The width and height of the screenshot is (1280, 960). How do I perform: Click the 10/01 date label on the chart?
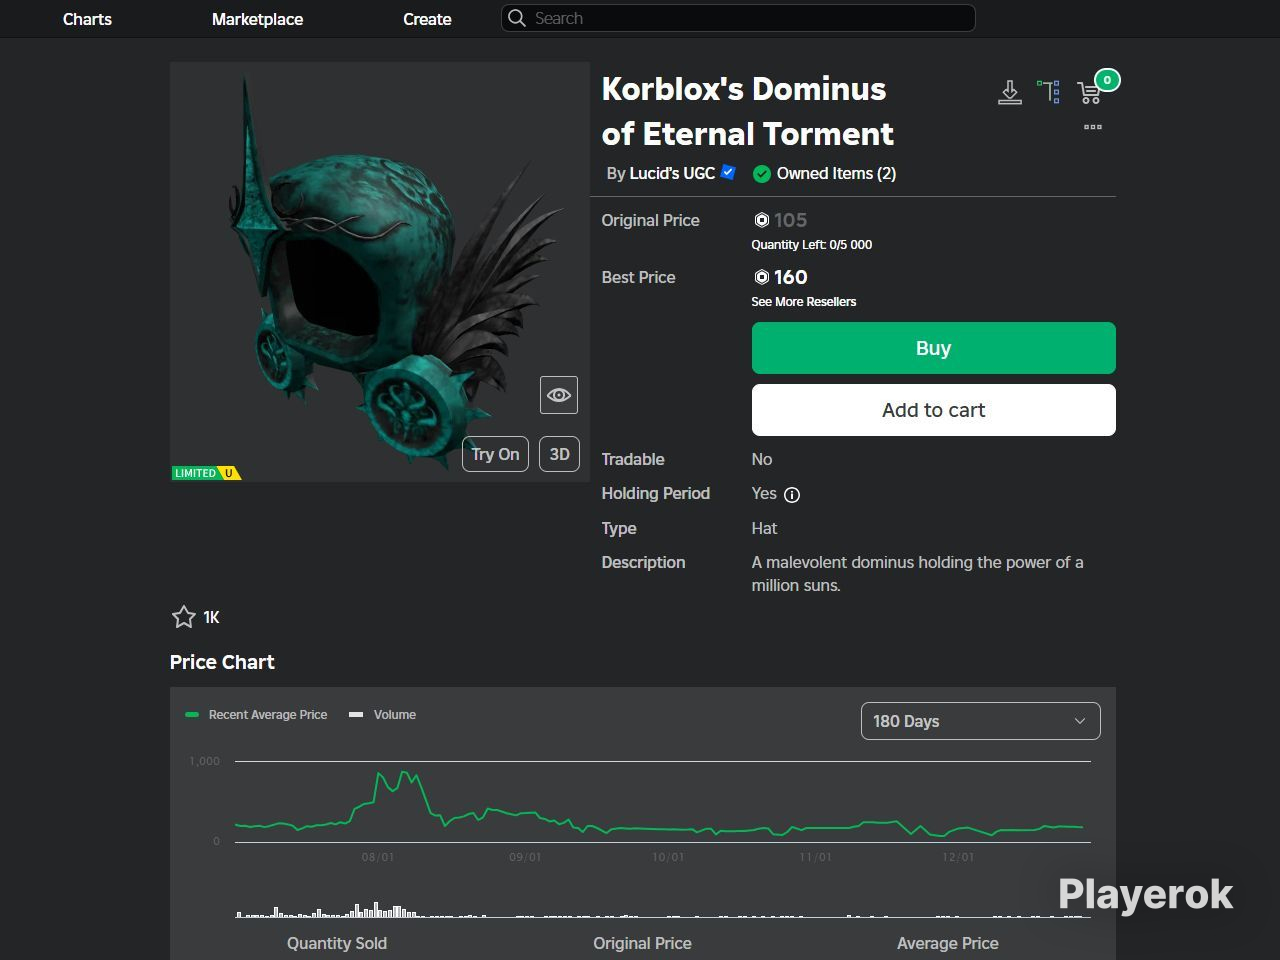point(668,857)
